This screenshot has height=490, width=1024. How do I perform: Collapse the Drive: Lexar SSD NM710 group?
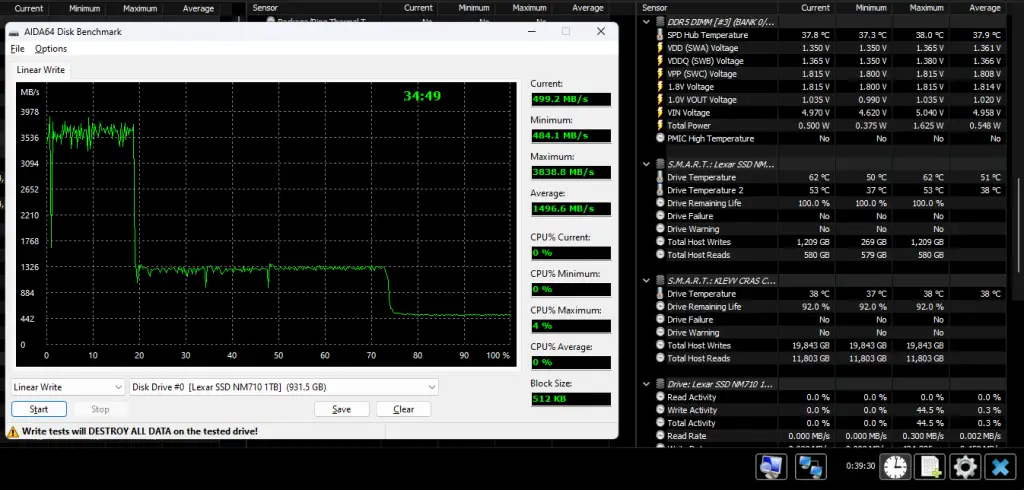click(x=647, y=384)
